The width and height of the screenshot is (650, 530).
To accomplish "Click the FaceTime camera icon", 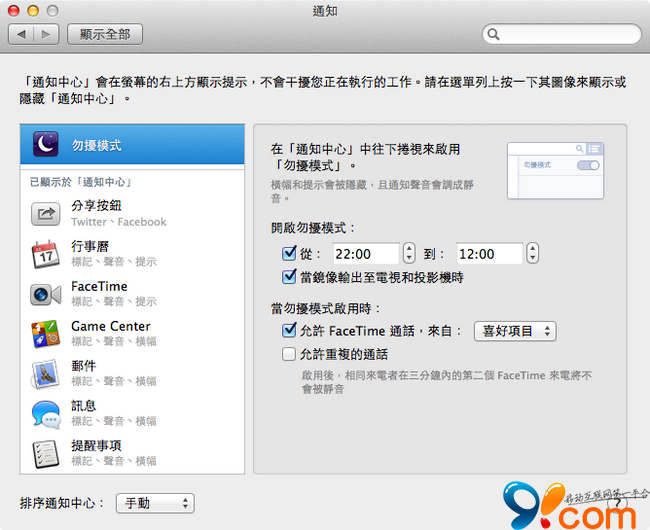I will (x=46, y=294).
